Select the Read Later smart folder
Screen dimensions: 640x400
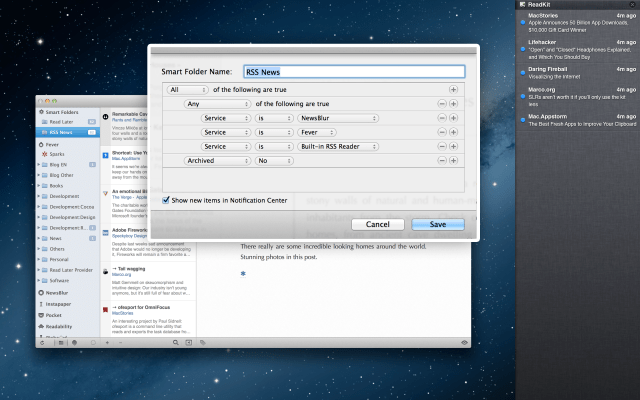coord(62,120)
